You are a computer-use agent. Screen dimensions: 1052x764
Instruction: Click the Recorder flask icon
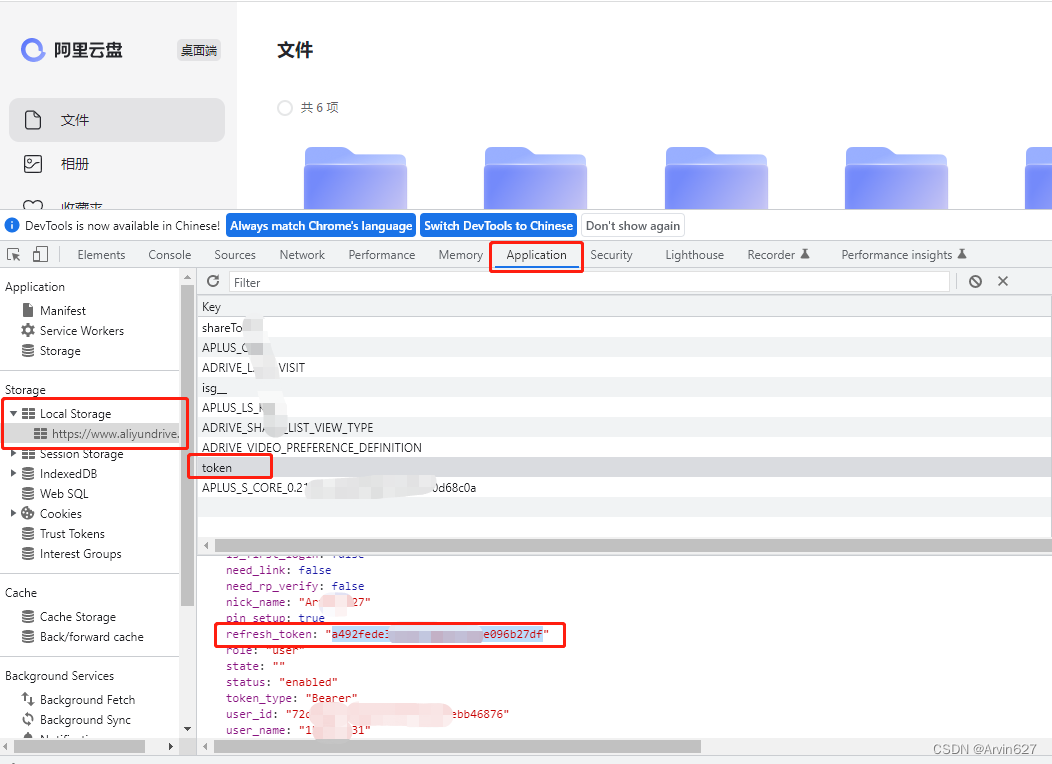[x=805, y=254]
